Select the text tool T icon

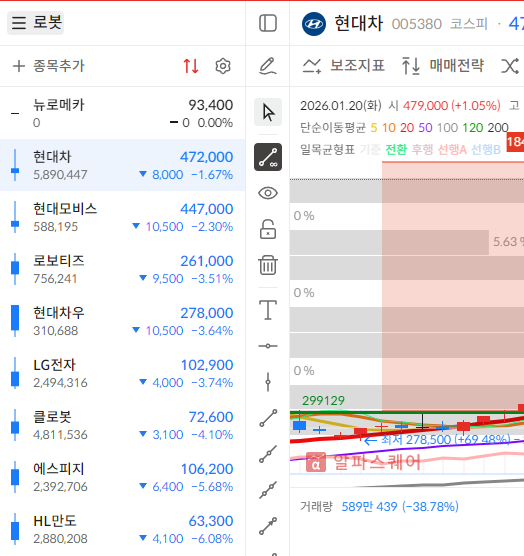[x=268, y=310]
